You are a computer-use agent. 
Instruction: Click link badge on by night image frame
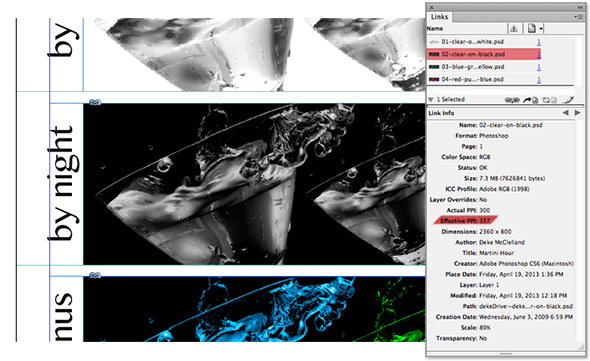pos(95,102)
